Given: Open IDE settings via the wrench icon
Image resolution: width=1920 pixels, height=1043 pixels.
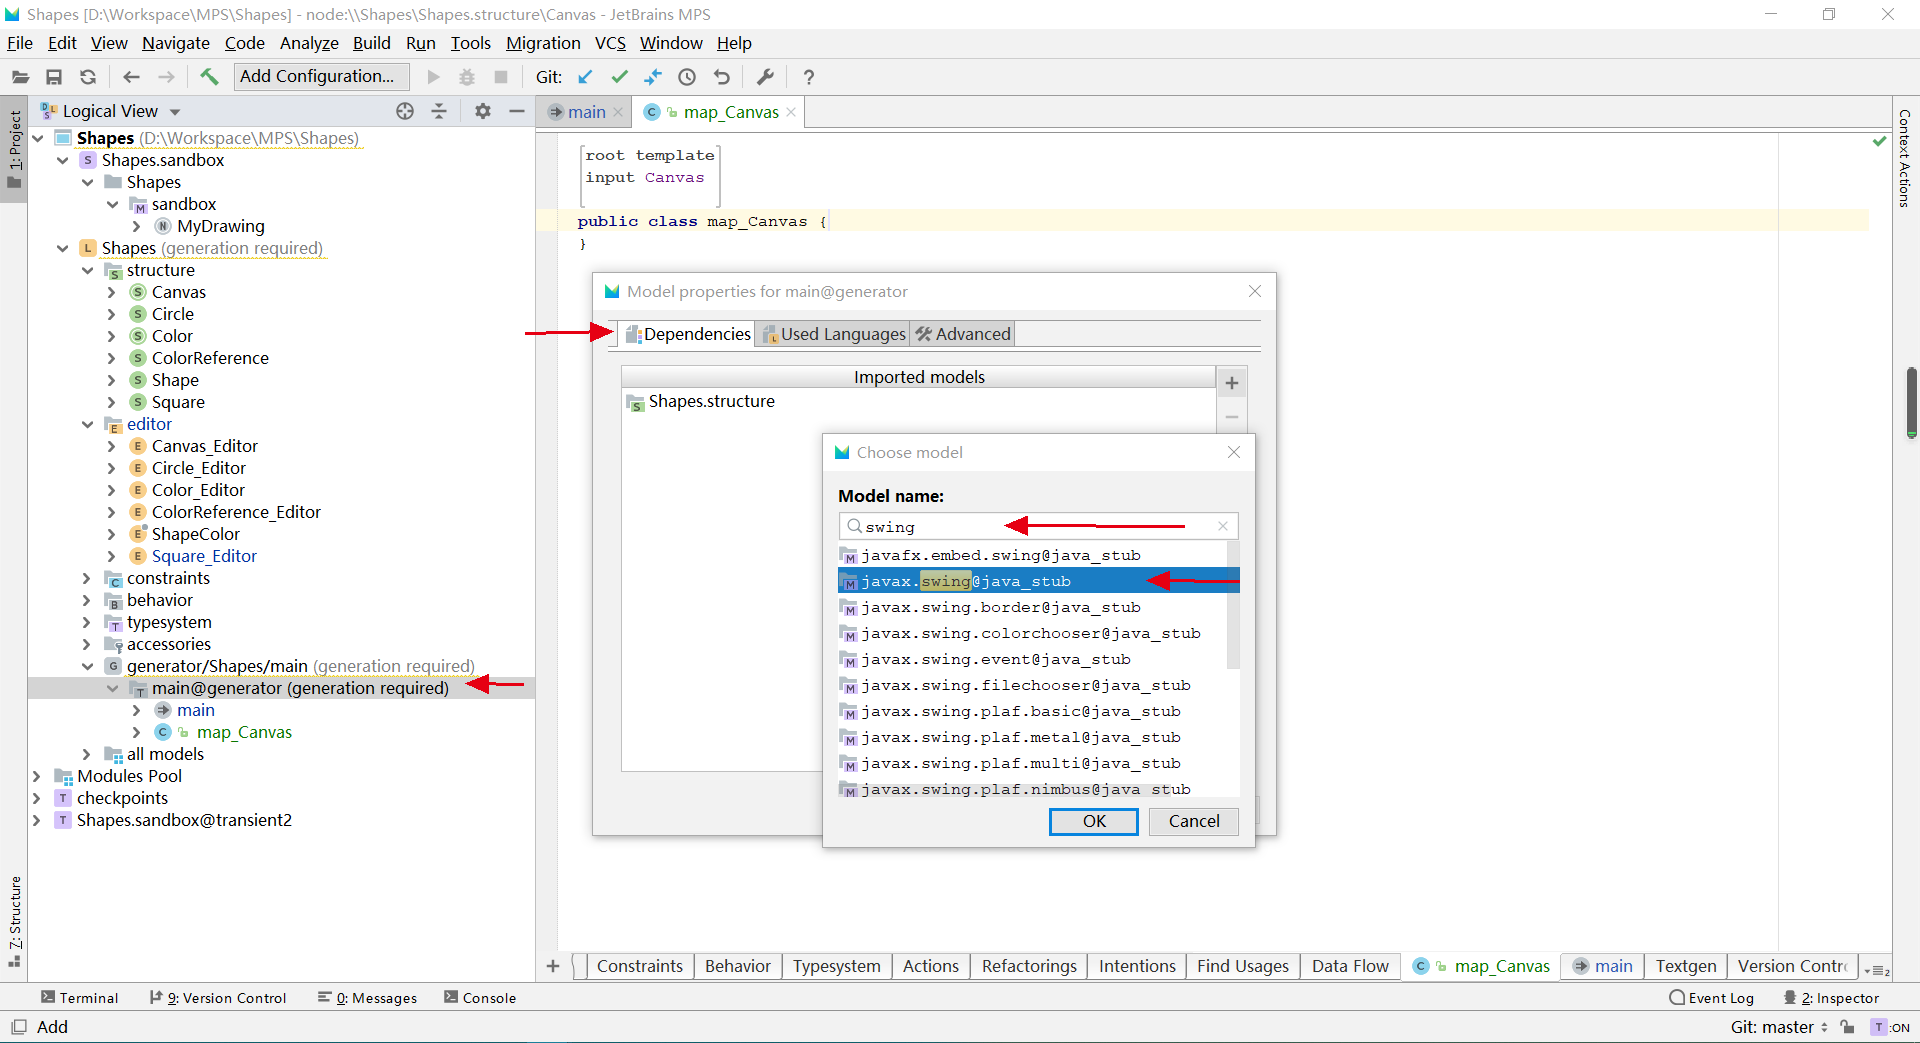Looking at the screenshot, I should pos(765,76).
